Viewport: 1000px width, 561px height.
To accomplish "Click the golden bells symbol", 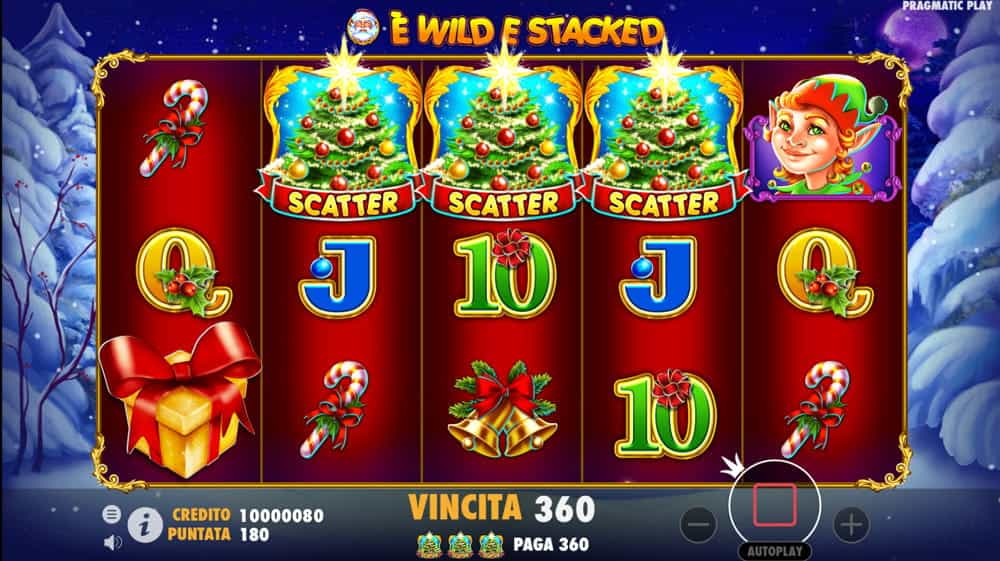I will (x=503, y=410).
